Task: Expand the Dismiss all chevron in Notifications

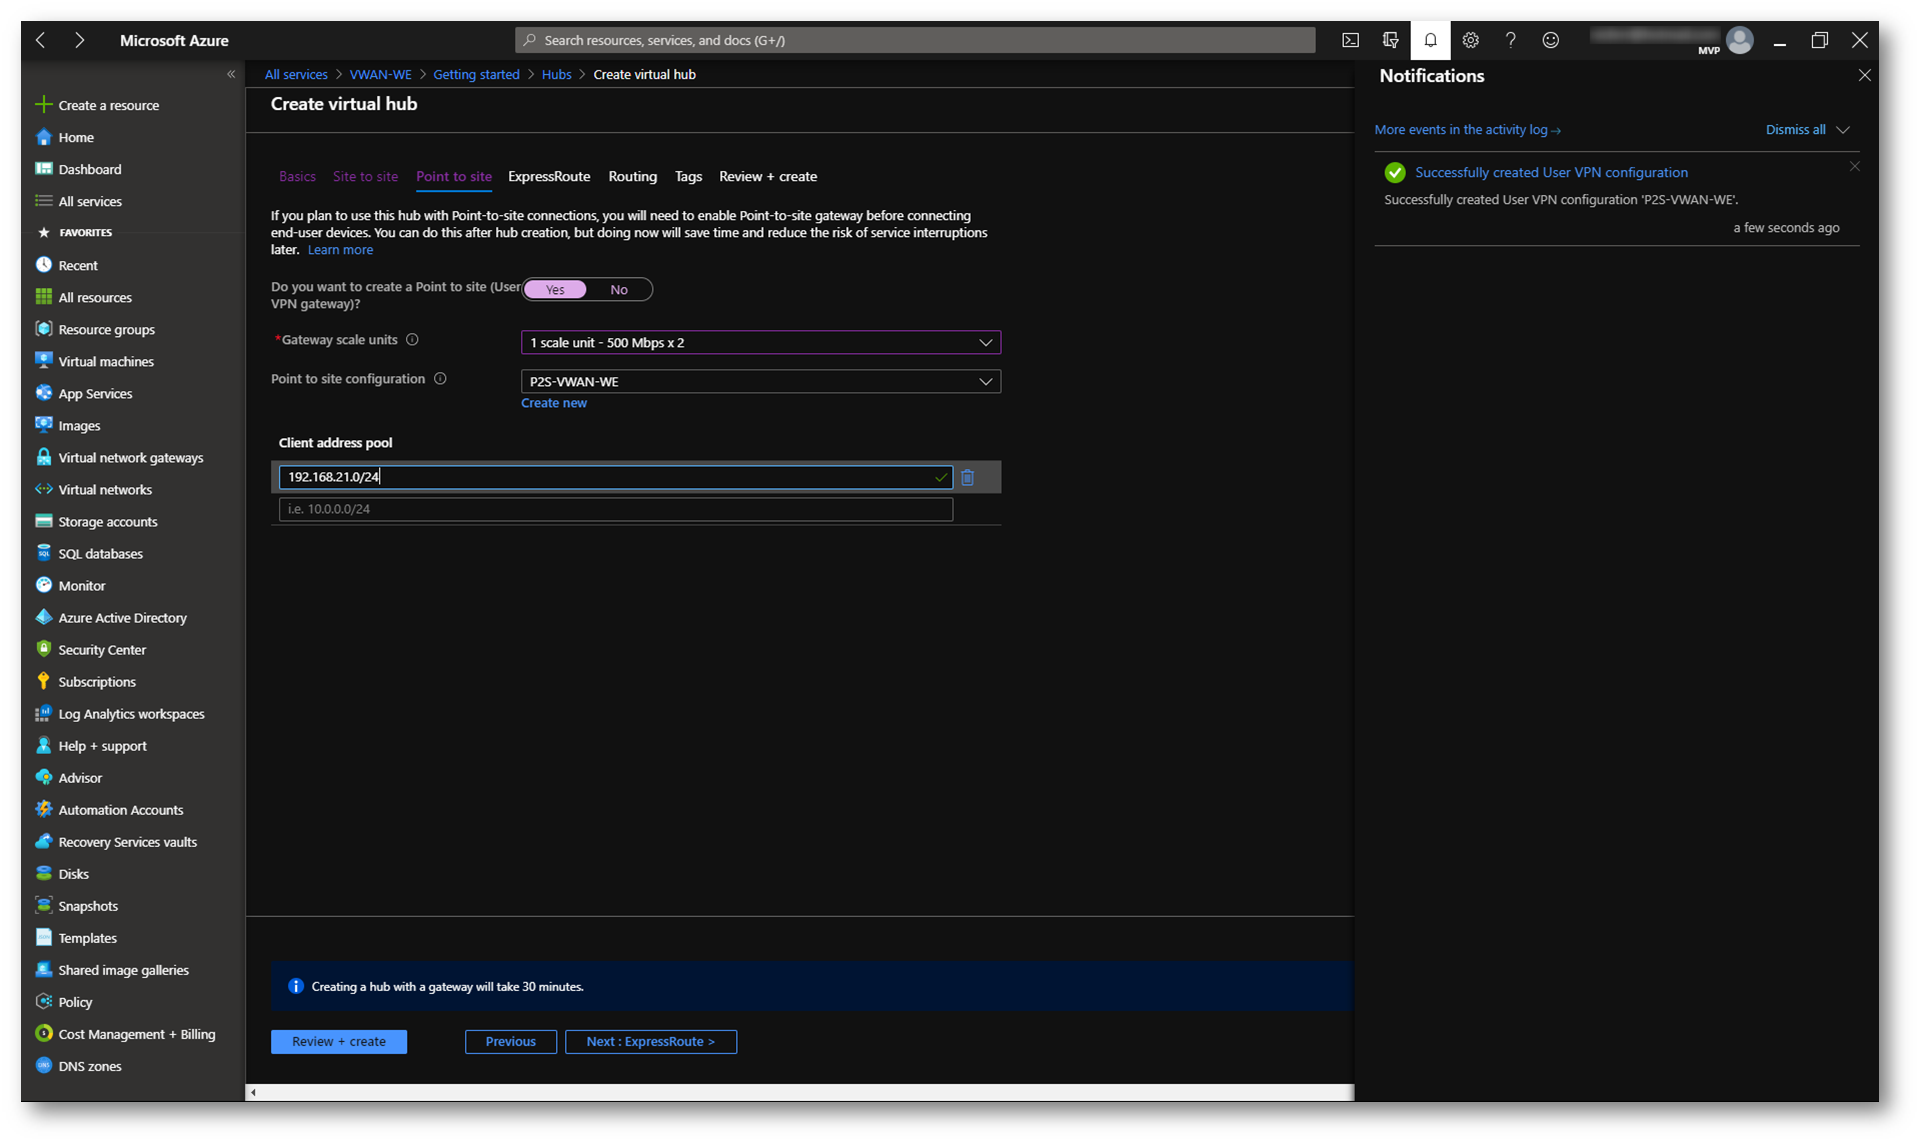Action: pos(1843,130)
